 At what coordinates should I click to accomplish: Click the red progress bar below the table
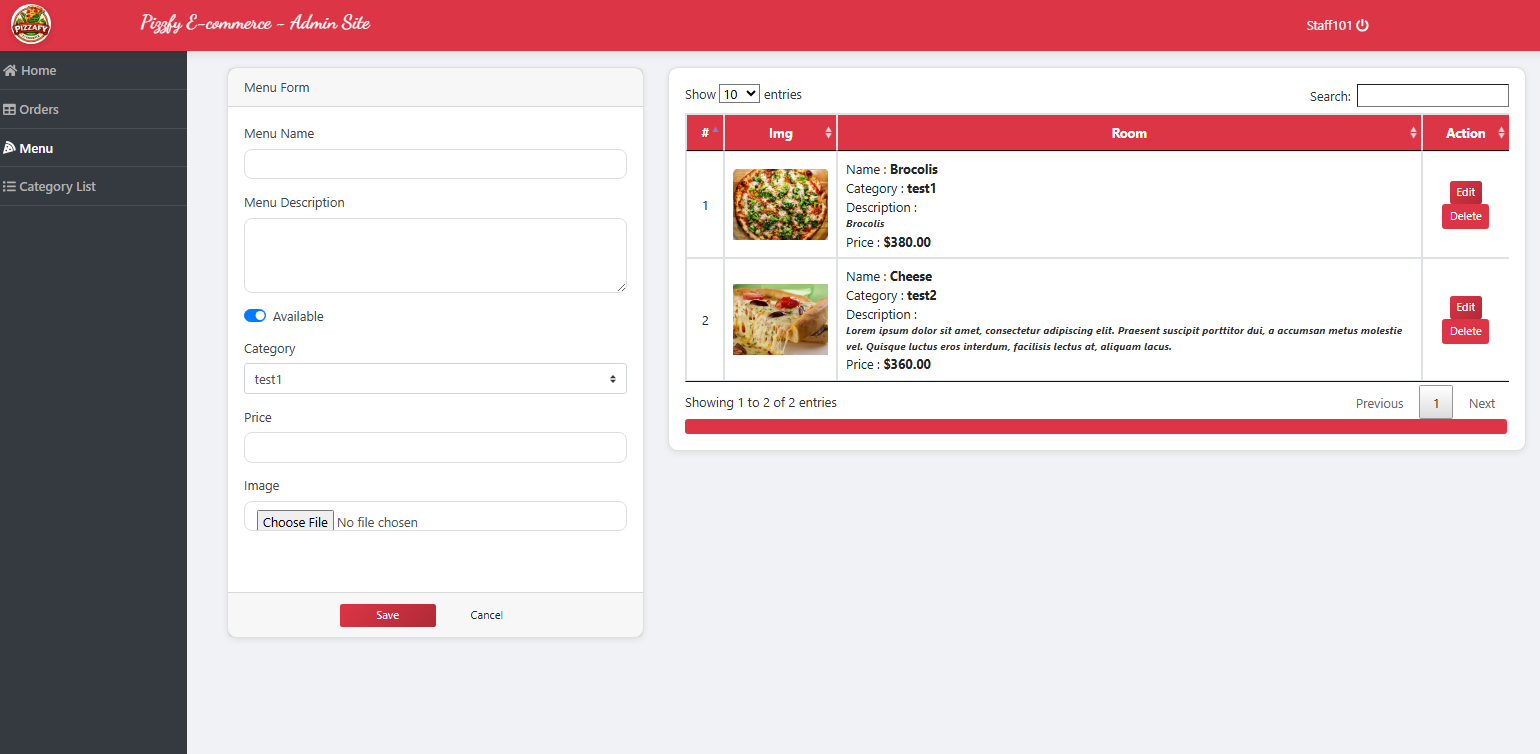[1095, 425]
